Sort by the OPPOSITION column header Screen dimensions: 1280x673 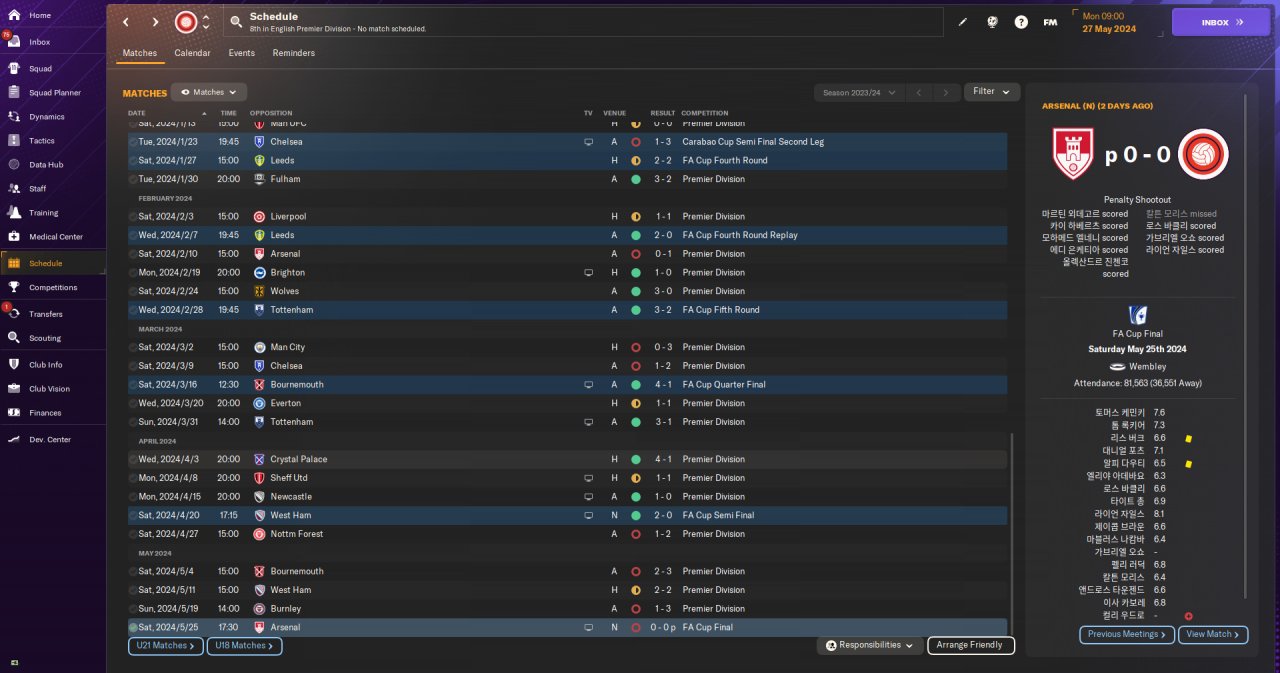[x=271, y=113]
